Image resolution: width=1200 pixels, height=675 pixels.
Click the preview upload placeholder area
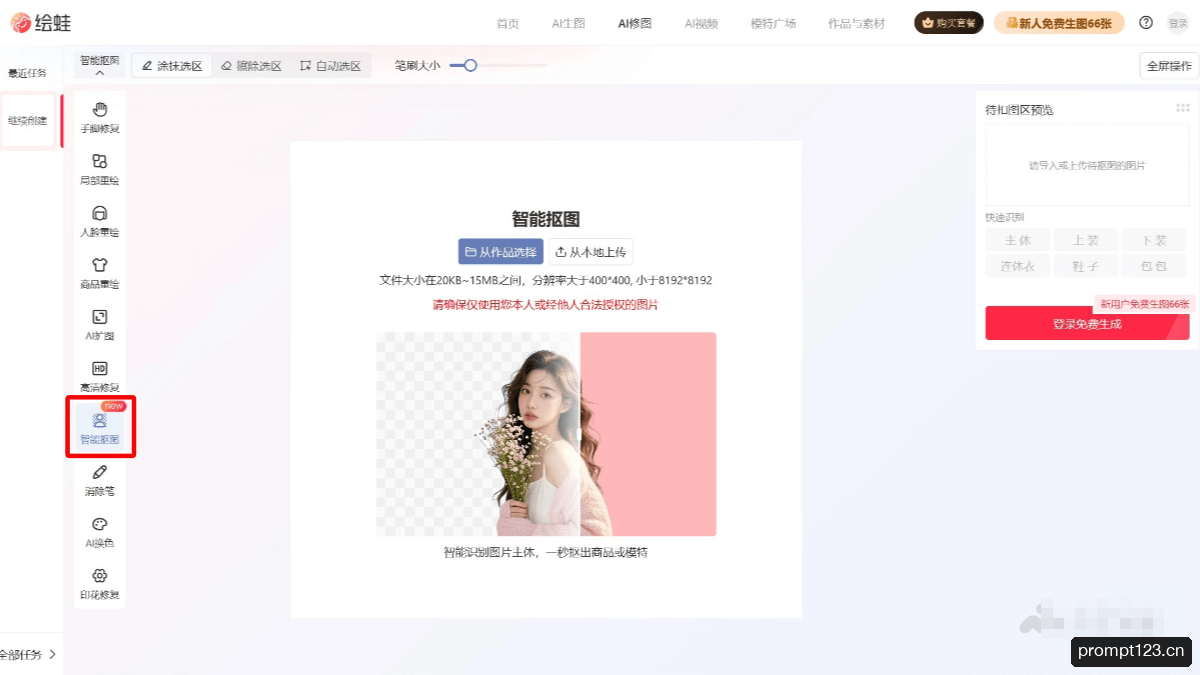click(1087, 165)
